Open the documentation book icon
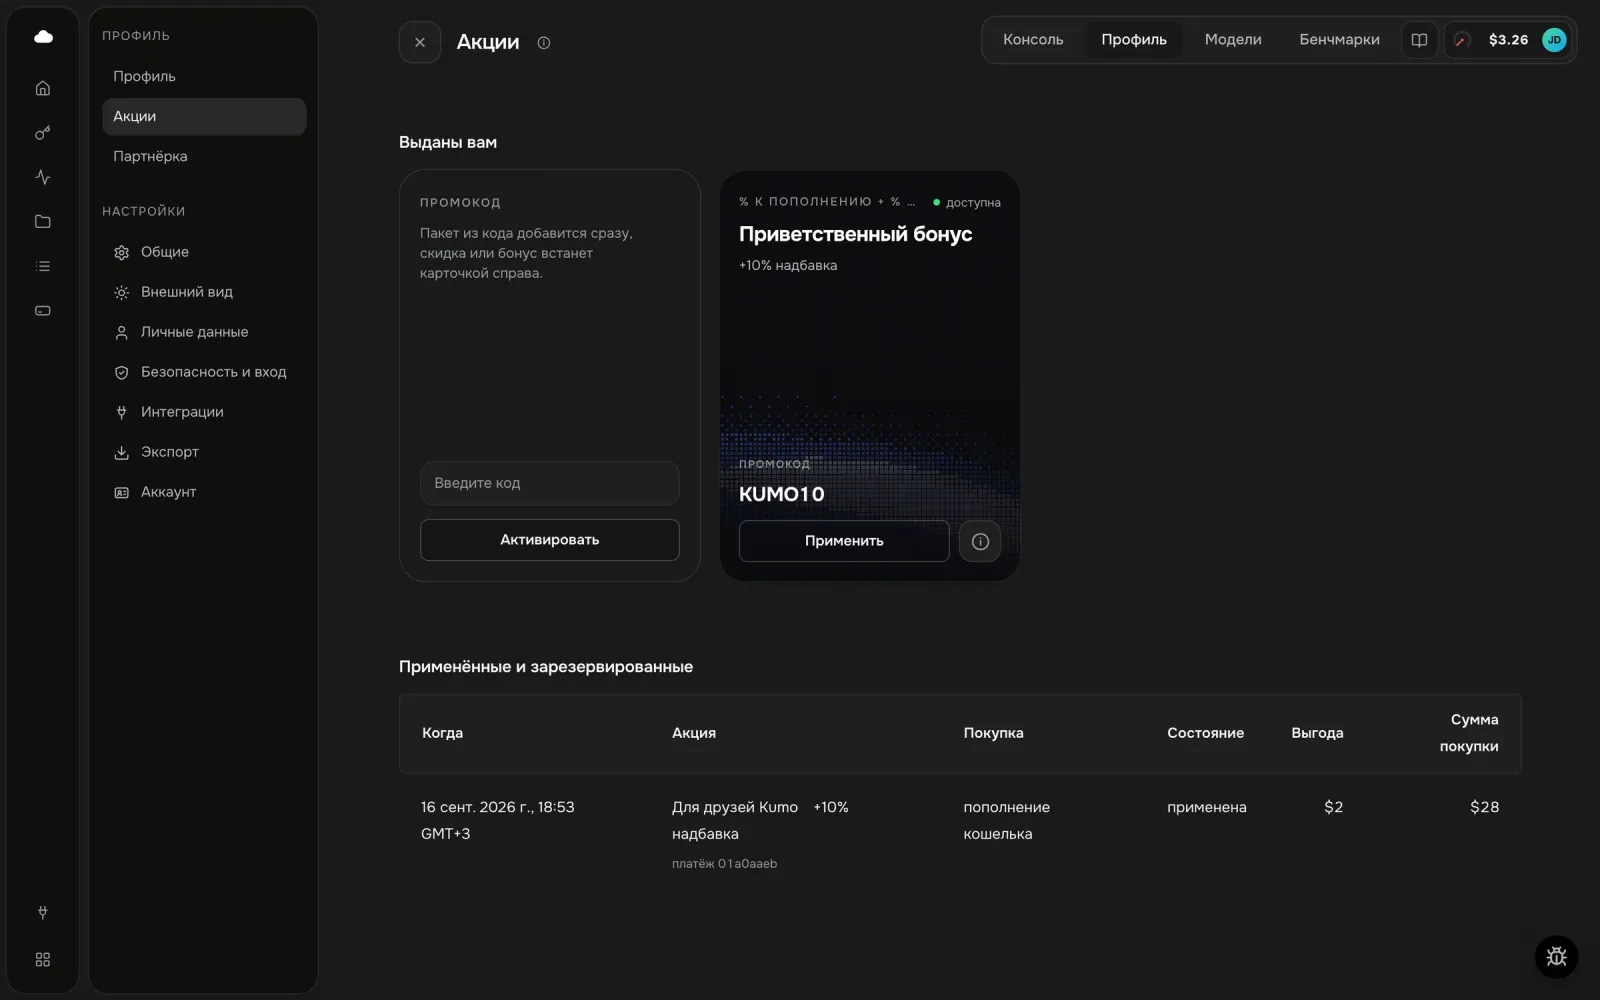The height and width of the screenshot is (1000, 1600). point(1419,40)
